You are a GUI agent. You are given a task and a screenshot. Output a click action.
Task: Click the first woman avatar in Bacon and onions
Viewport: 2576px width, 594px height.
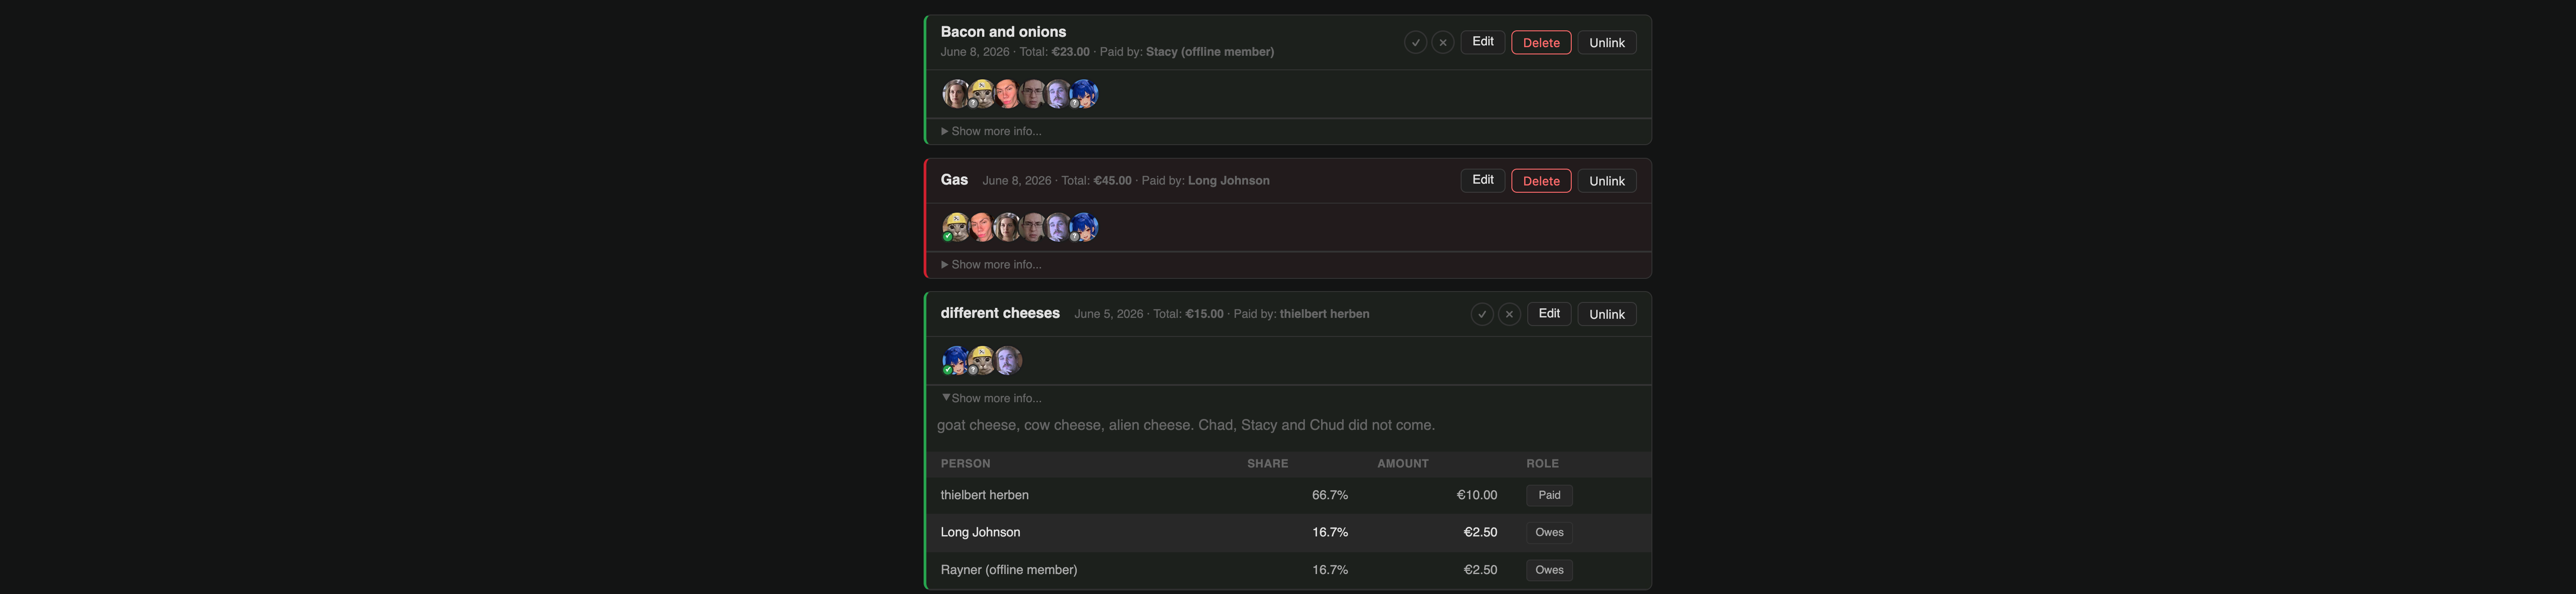coord(956,94)
